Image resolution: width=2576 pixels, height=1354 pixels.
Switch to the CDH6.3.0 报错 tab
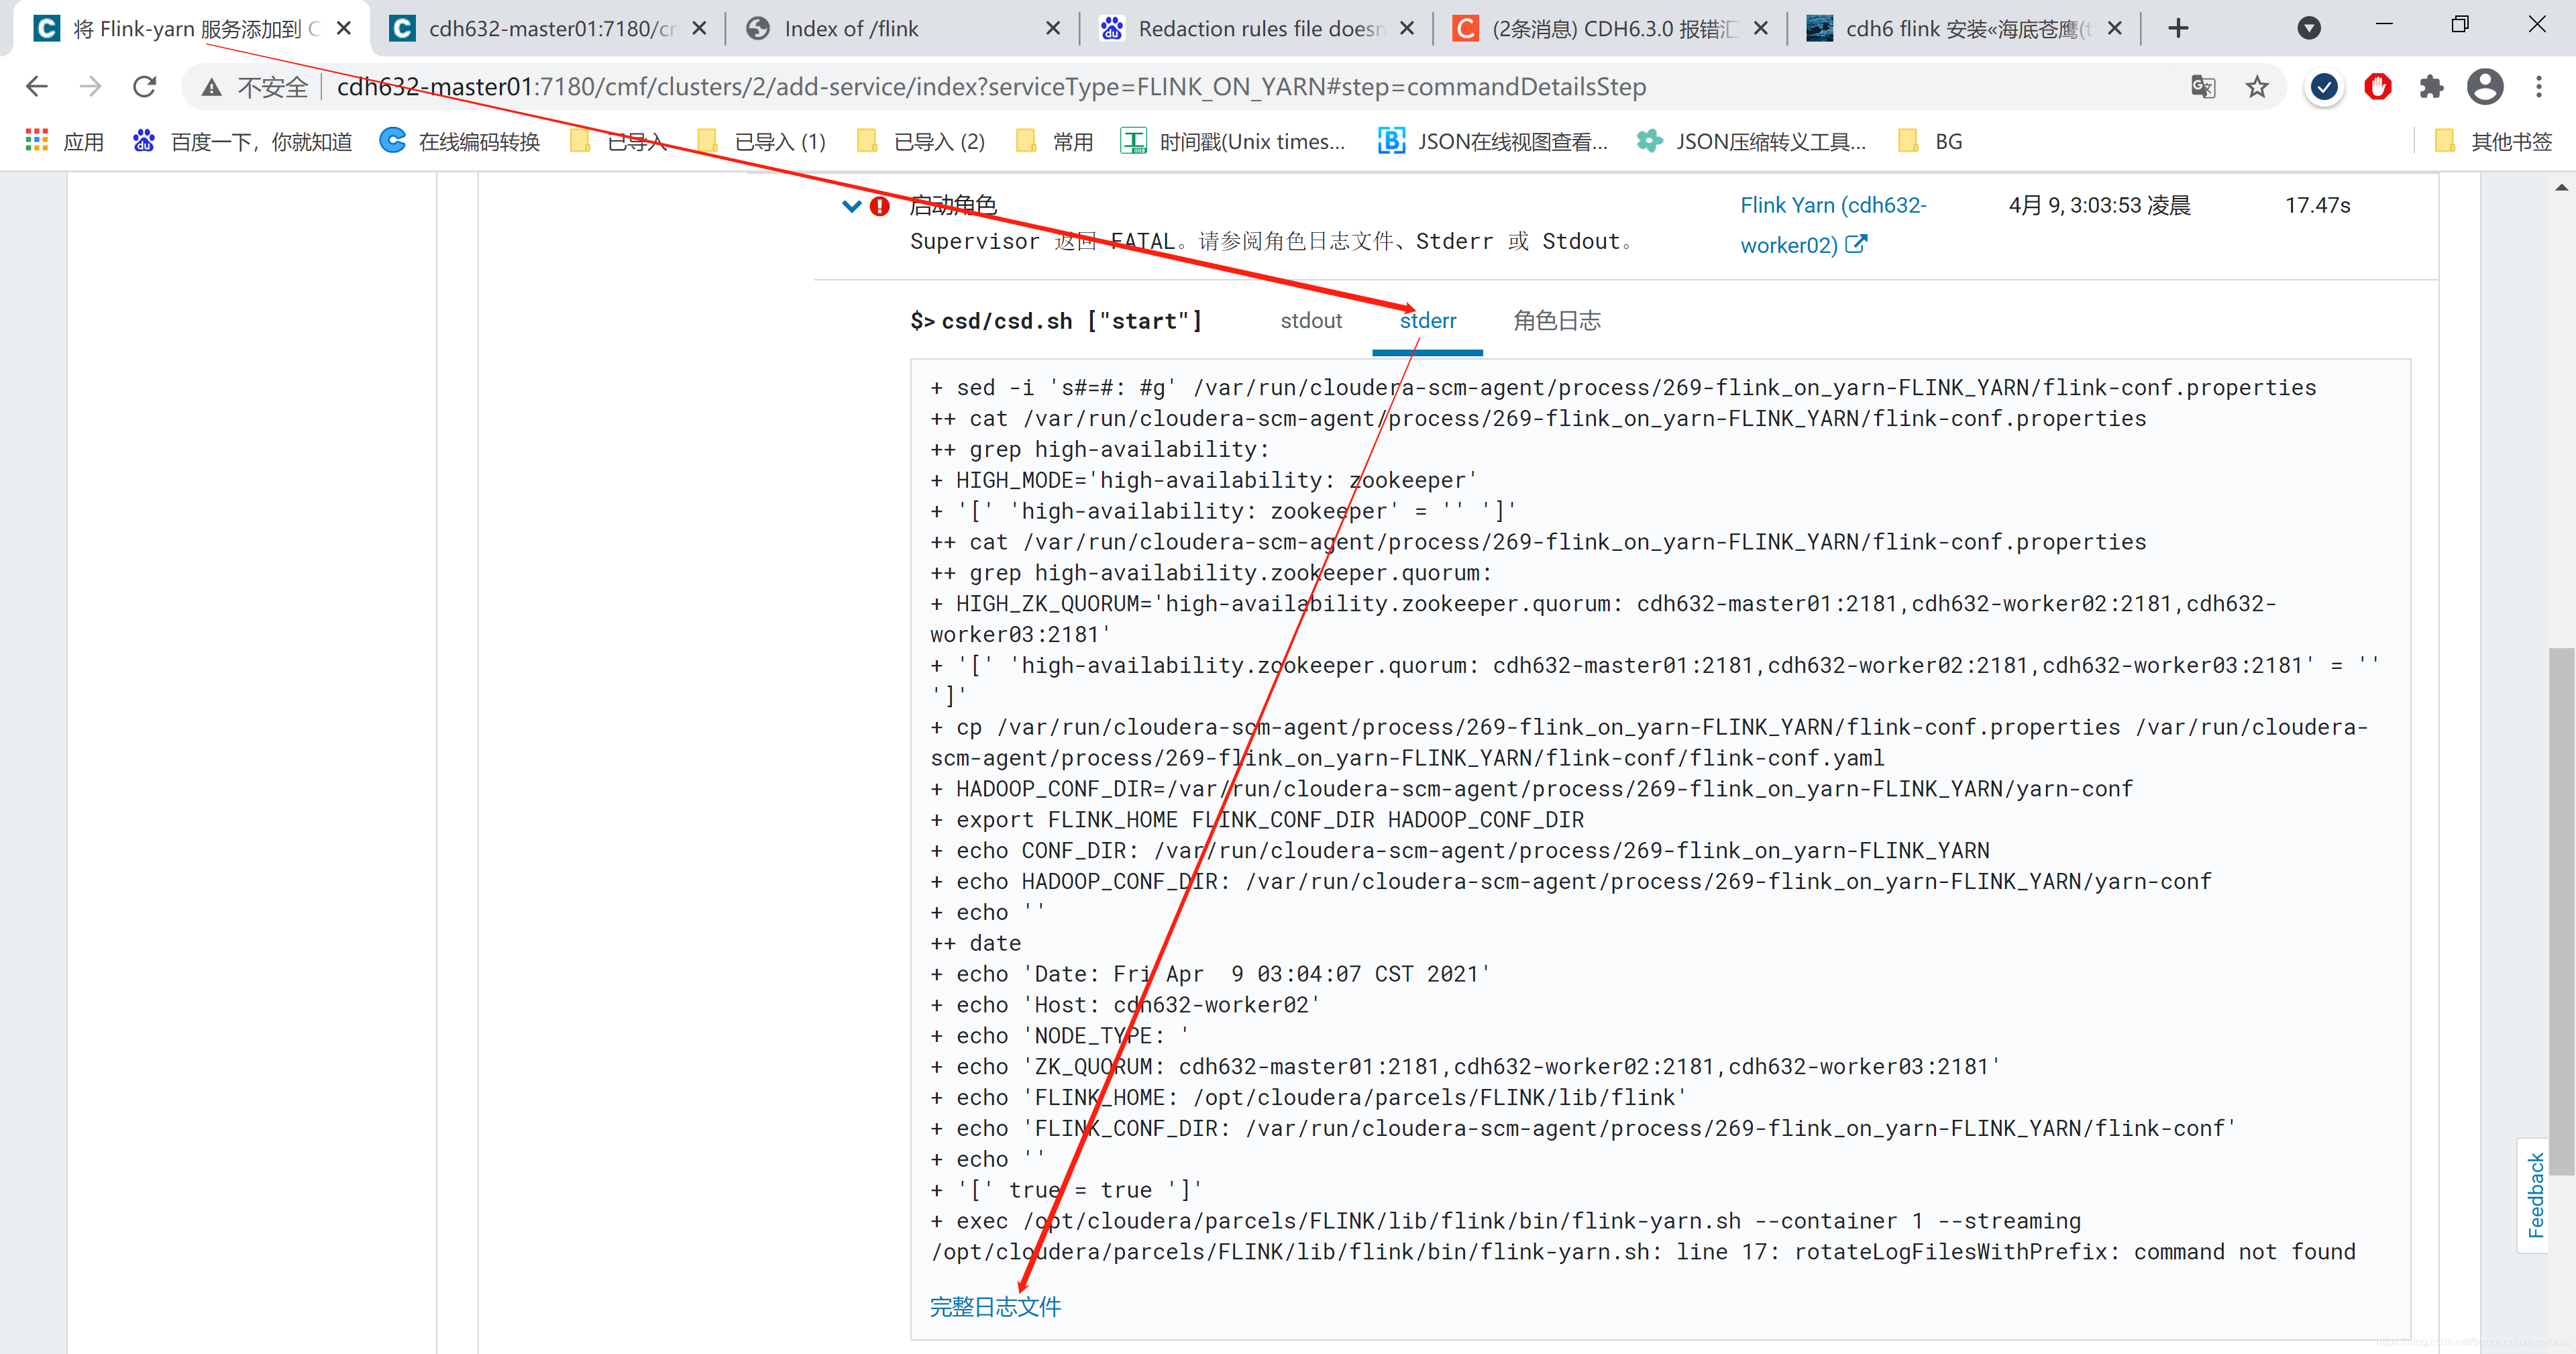coord(1611,28)
